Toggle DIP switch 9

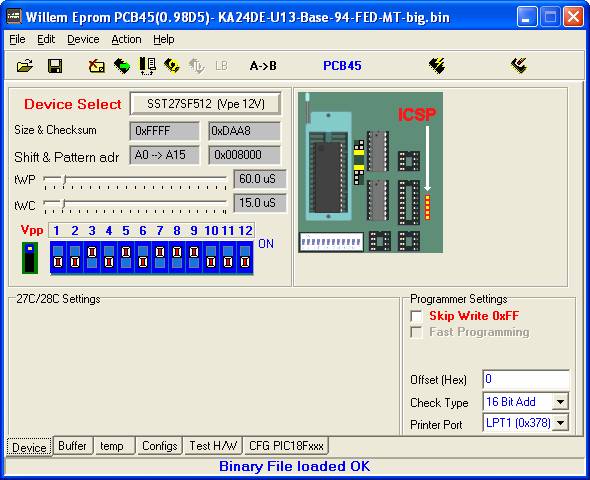(194, 257)
